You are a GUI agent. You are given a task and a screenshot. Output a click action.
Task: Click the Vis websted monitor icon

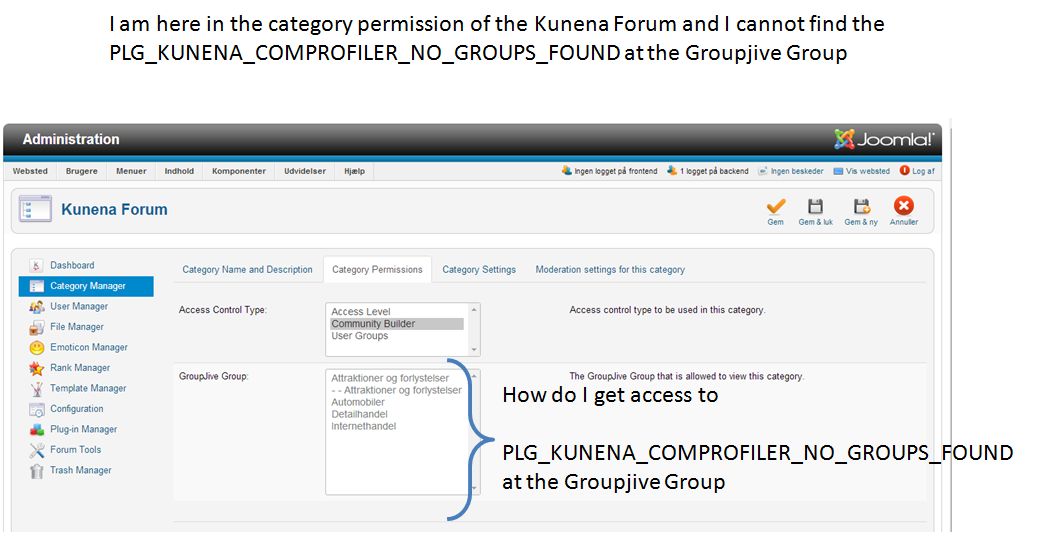pos(838,171)
